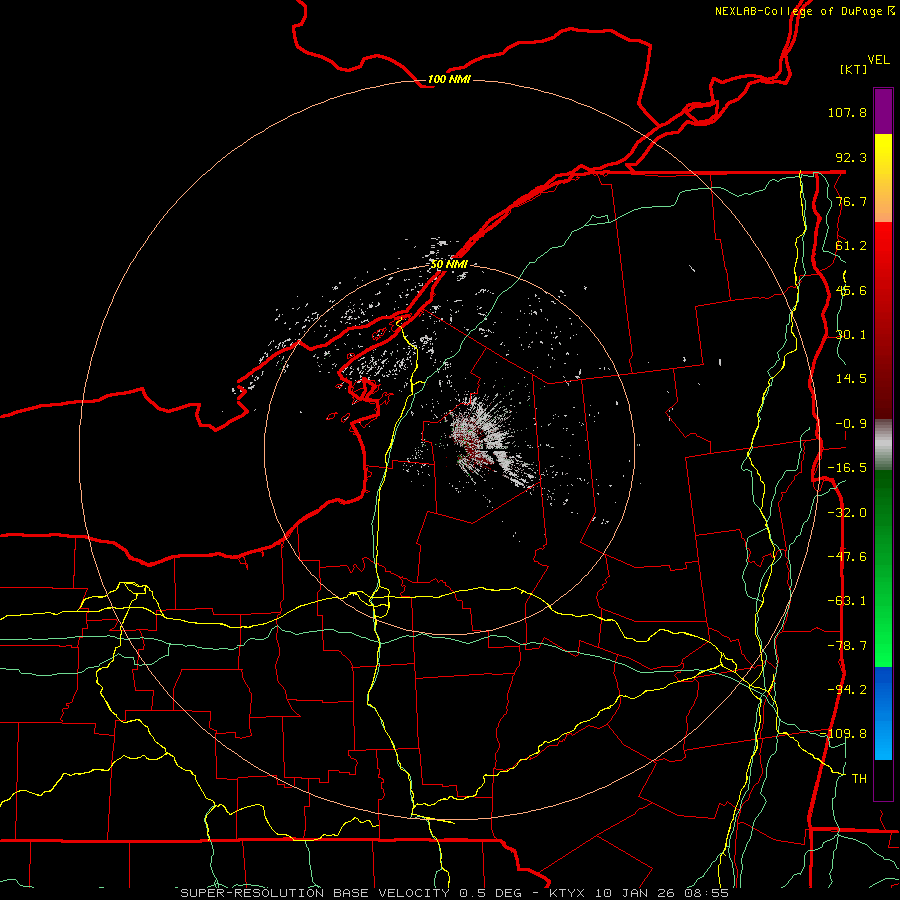Select the 92.3 legend value

point(851,157)
